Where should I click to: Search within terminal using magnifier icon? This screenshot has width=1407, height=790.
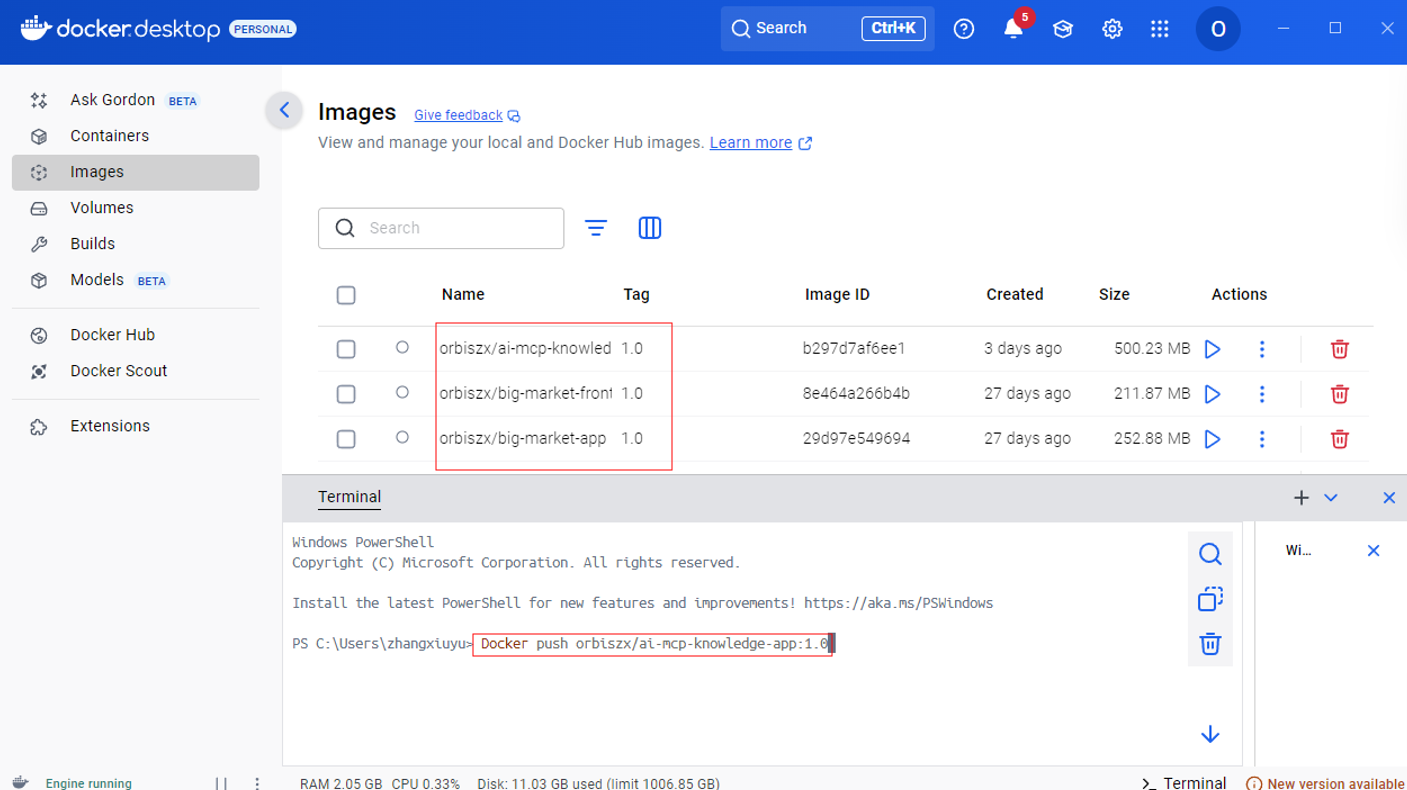coord(1210,554)
